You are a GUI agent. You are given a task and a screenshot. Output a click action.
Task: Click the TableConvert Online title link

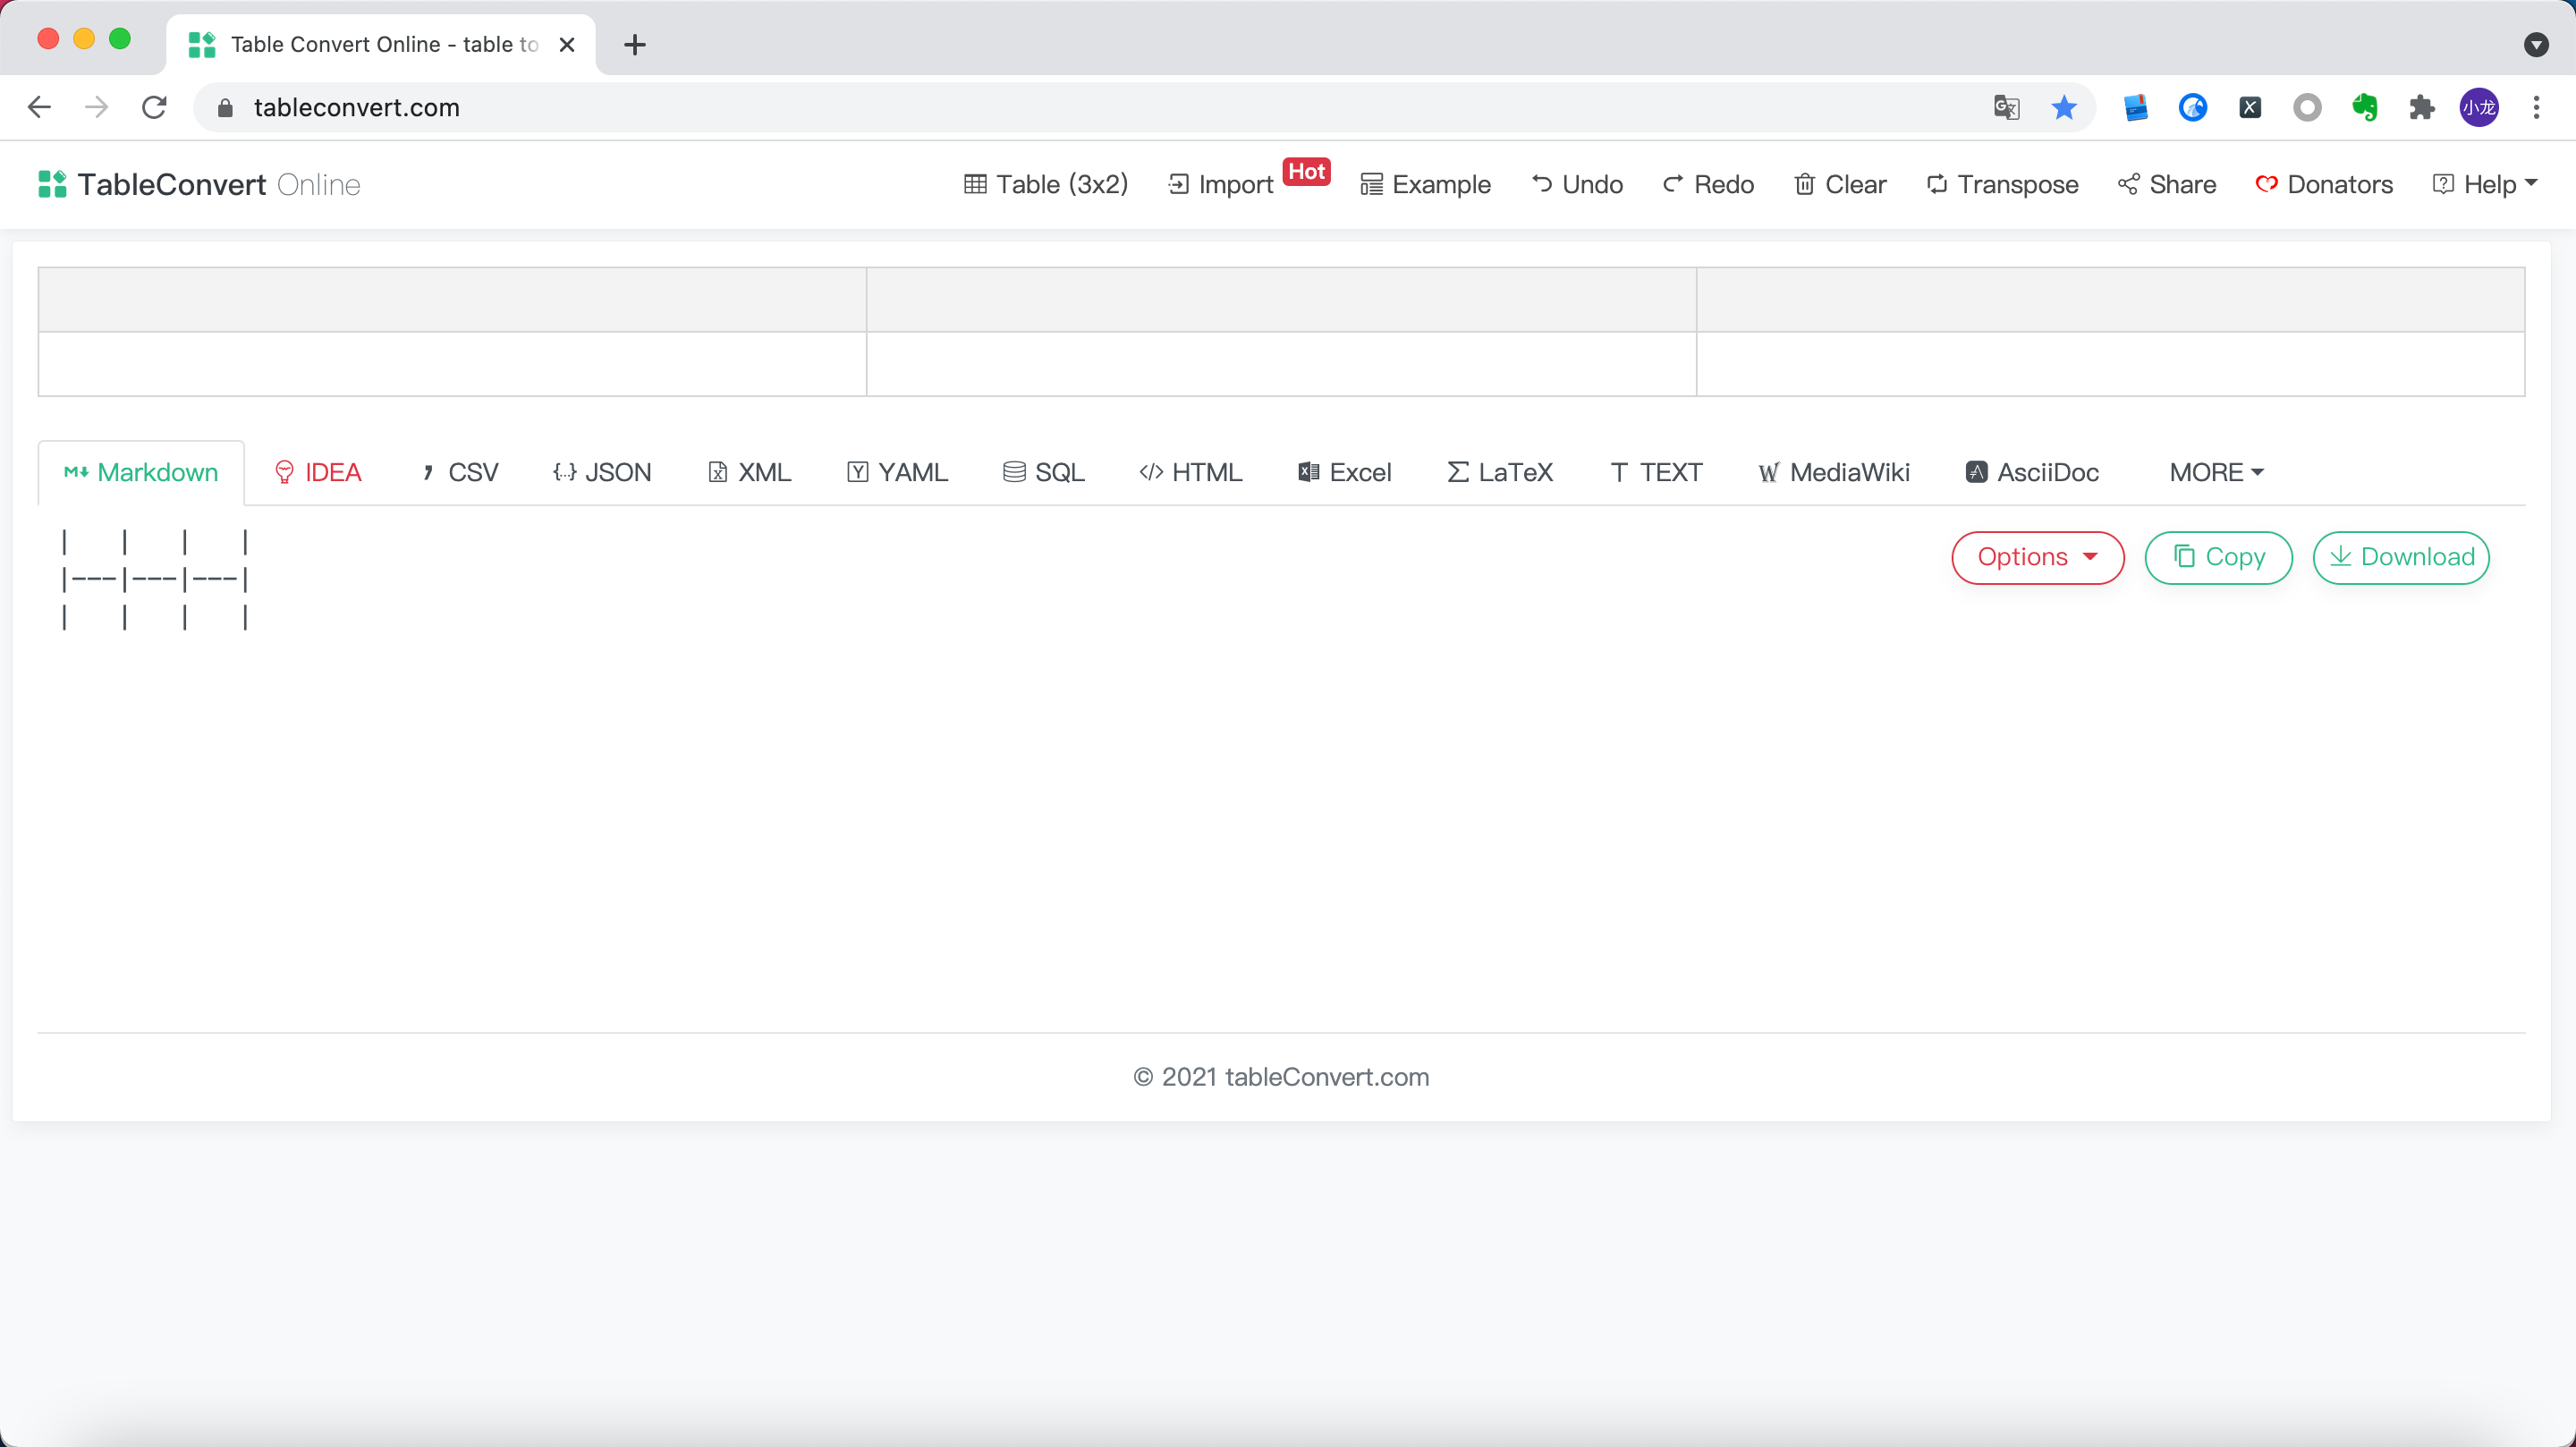coord(219,184)
